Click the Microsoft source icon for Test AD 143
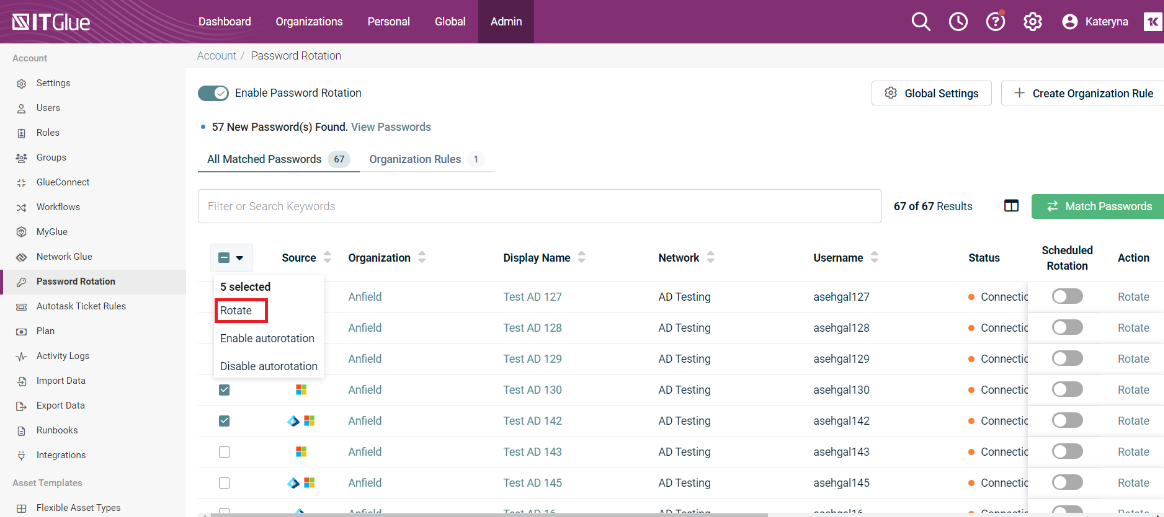Image resolution: width=1164 pixels, height=517 pixels. pyautogui.click(x=301, y=452)
